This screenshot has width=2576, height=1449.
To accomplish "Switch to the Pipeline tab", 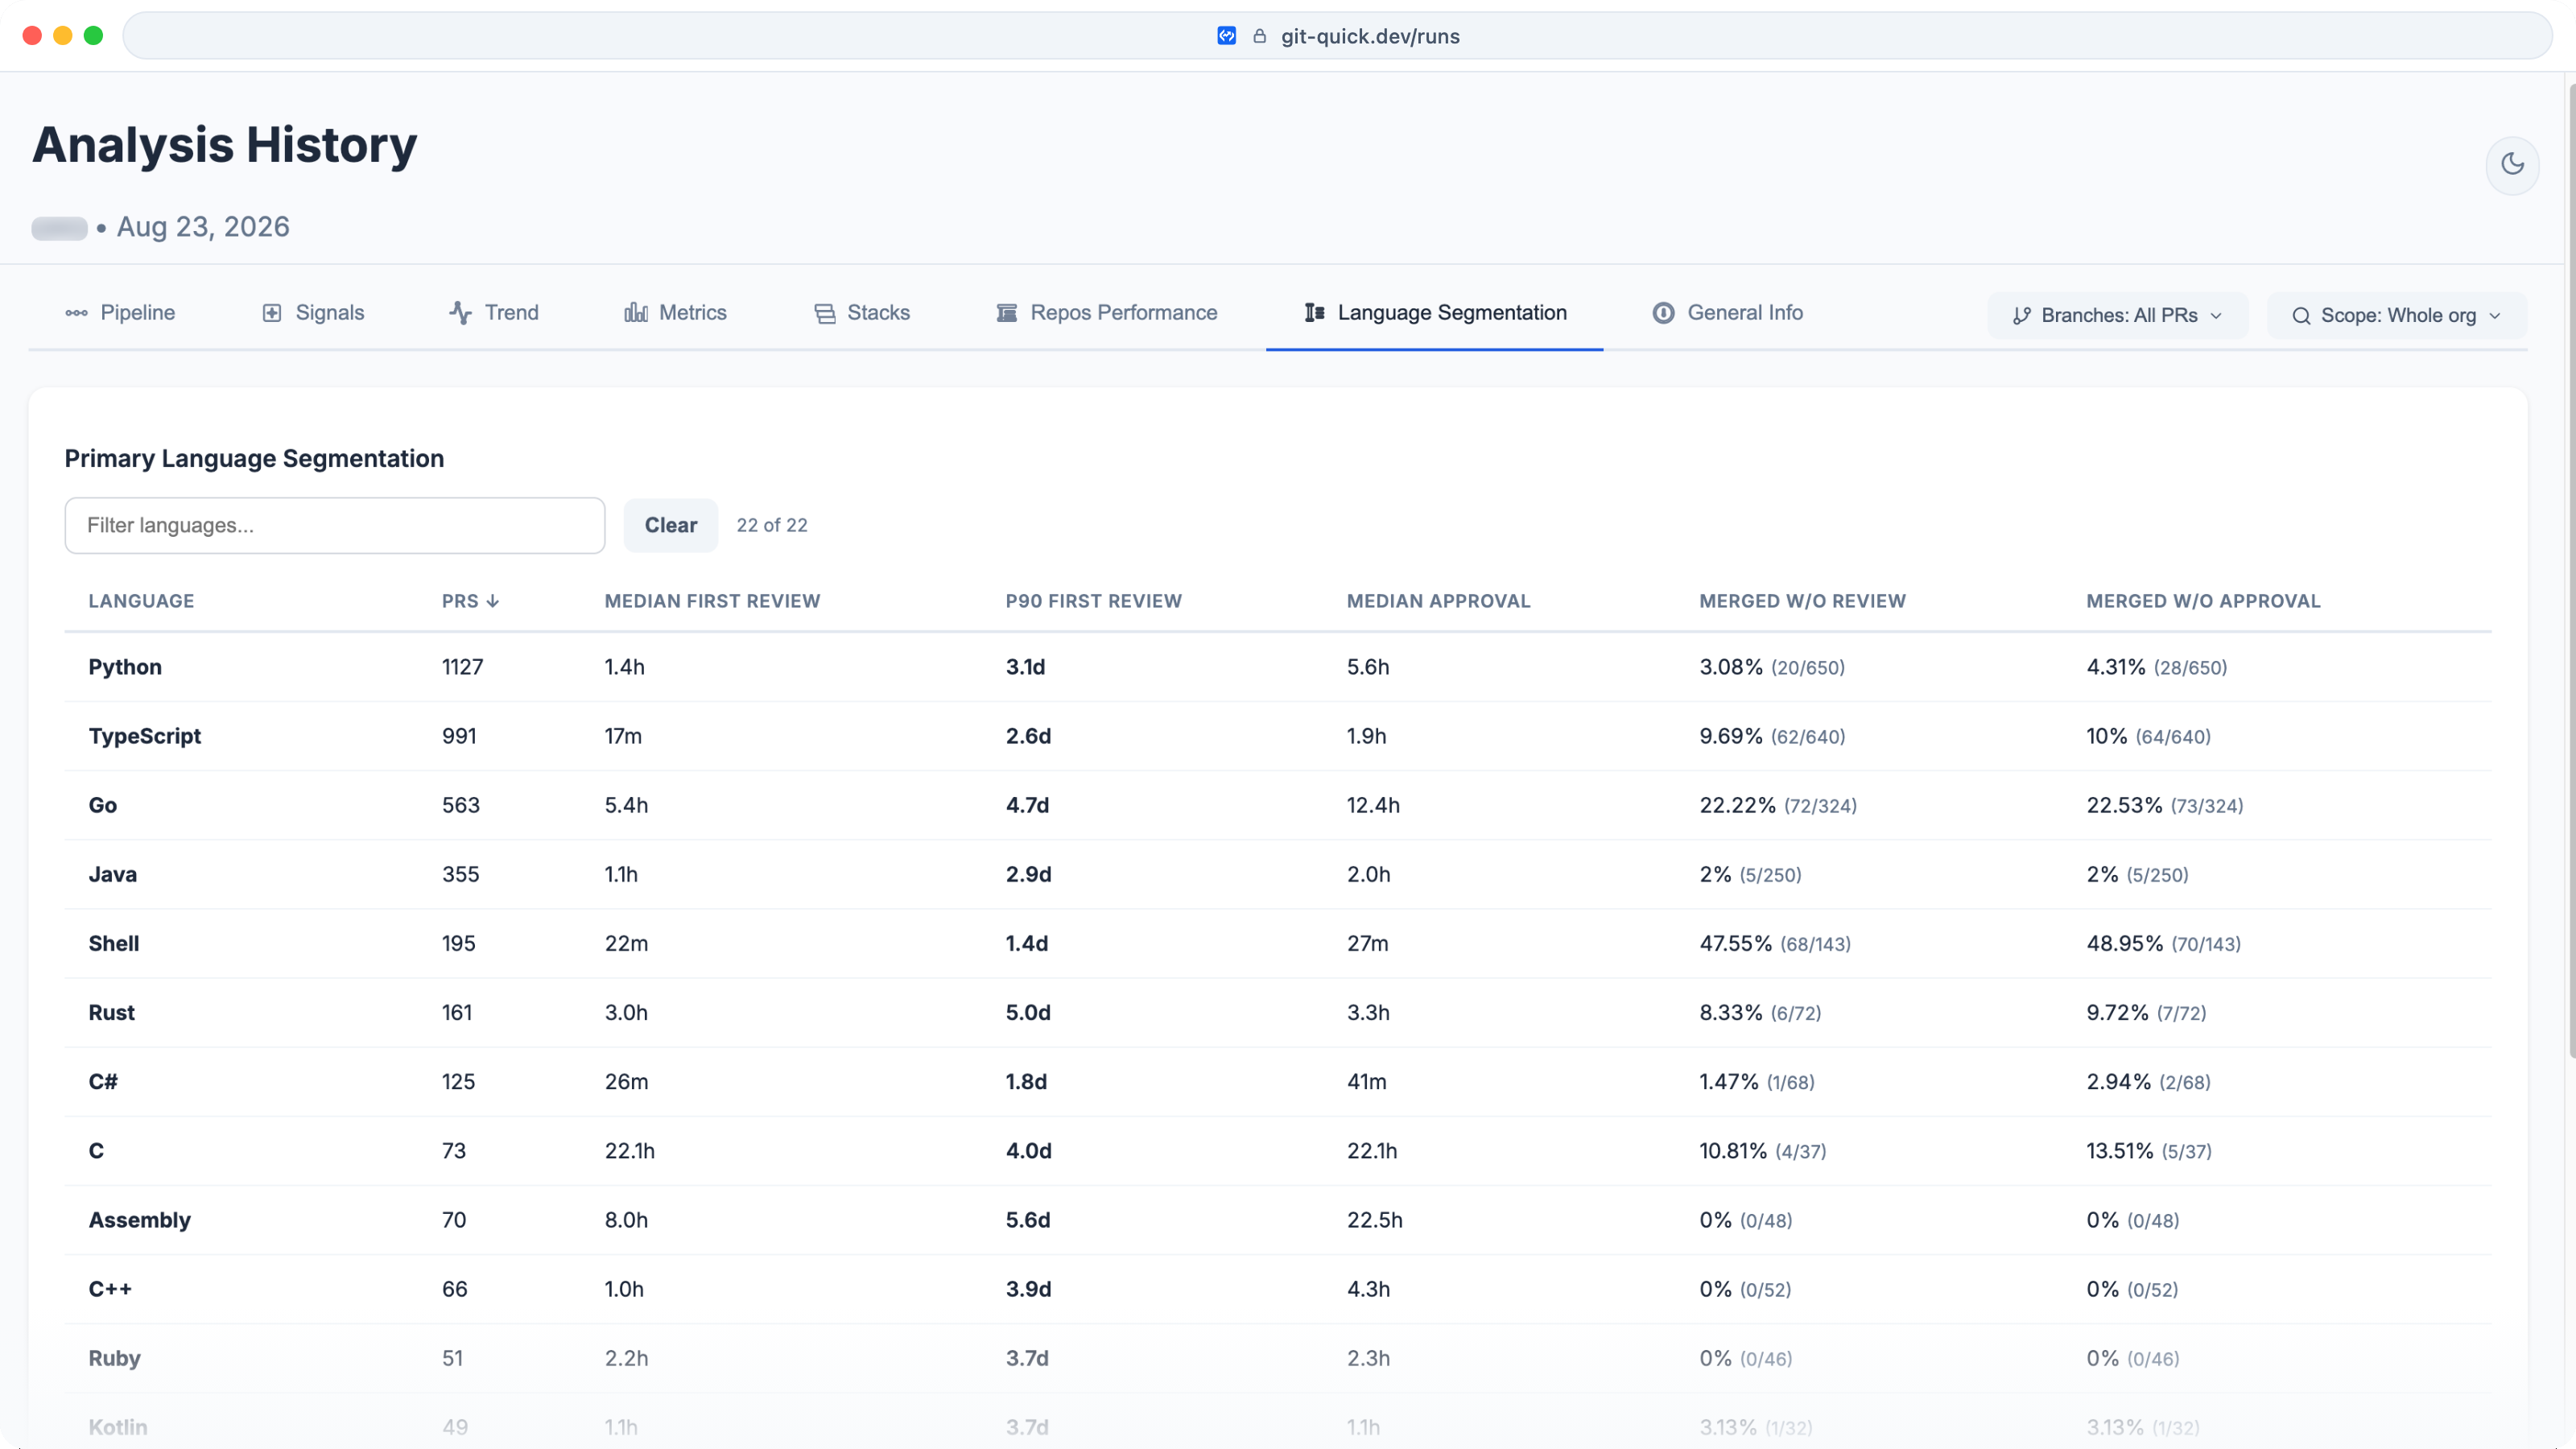I will click(x=120, y=313).
